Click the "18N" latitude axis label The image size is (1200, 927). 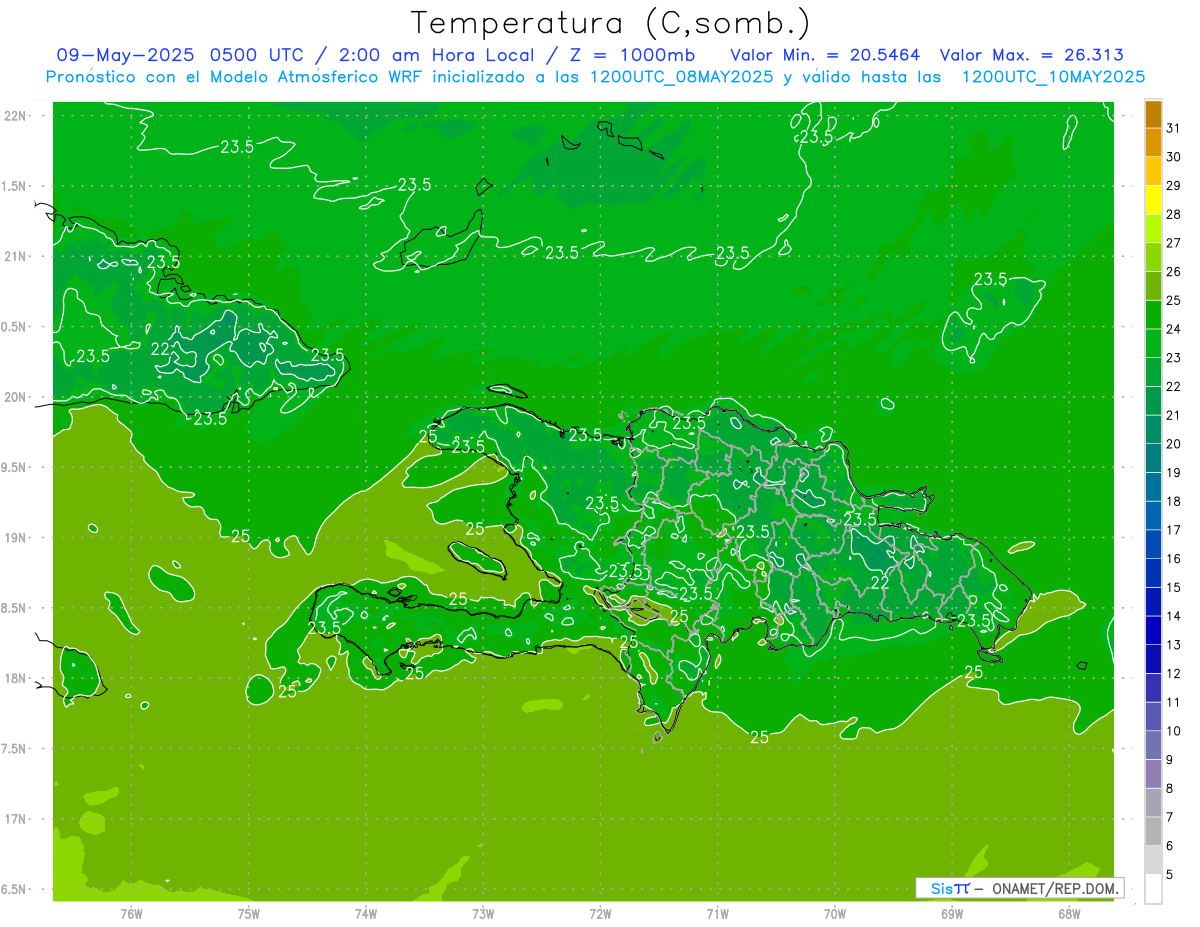click(x=16, y=679)
